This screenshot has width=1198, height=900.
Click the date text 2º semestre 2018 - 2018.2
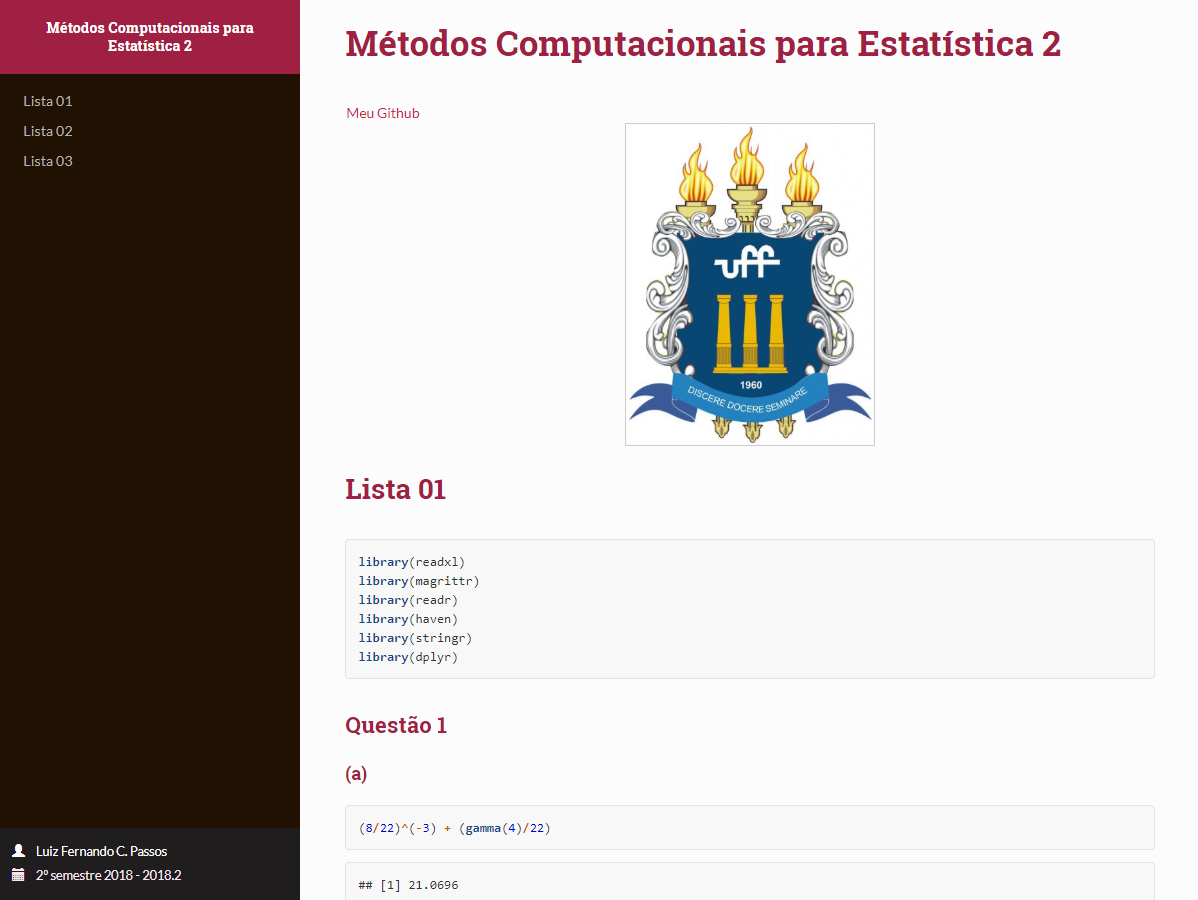[x=108, y=875]
